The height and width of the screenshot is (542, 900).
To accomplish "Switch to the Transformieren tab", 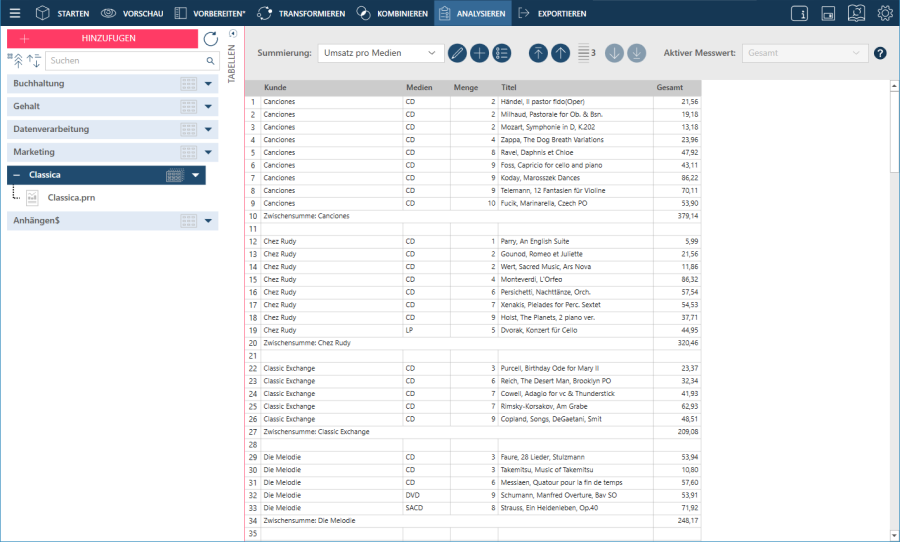I will point(301,13).
